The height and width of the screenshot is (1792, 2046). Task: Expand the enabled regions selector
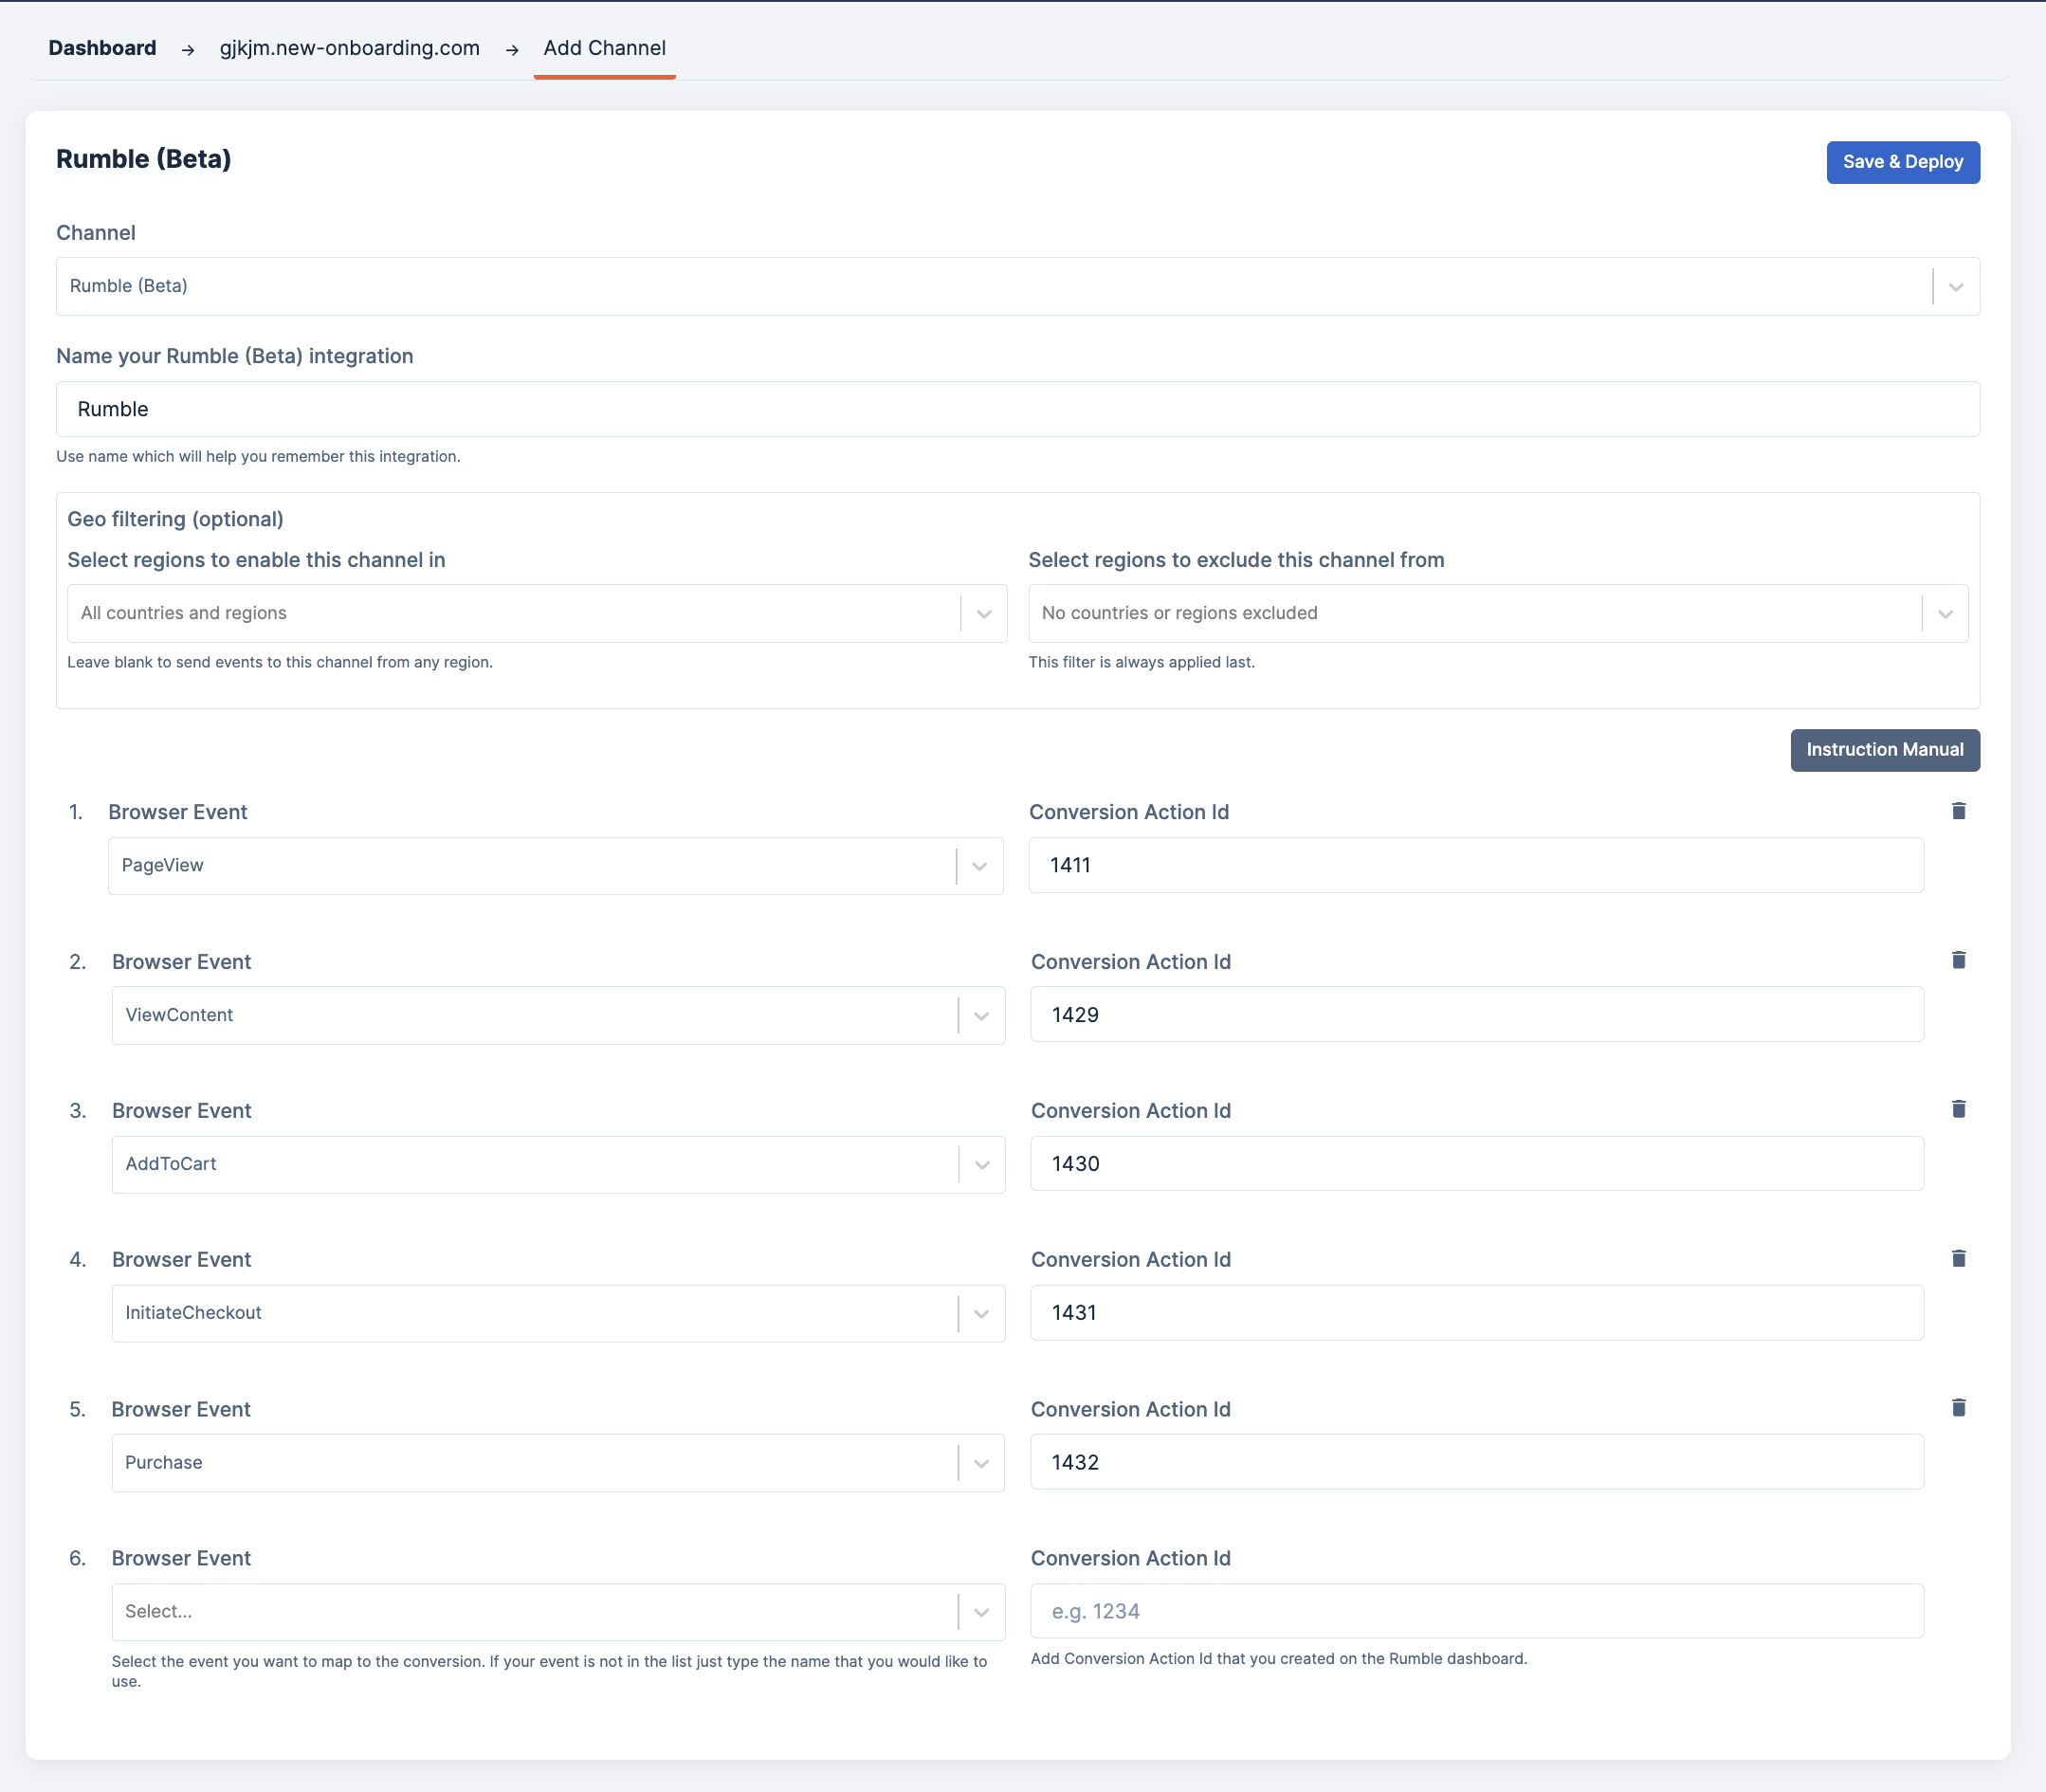pos(983,614)
